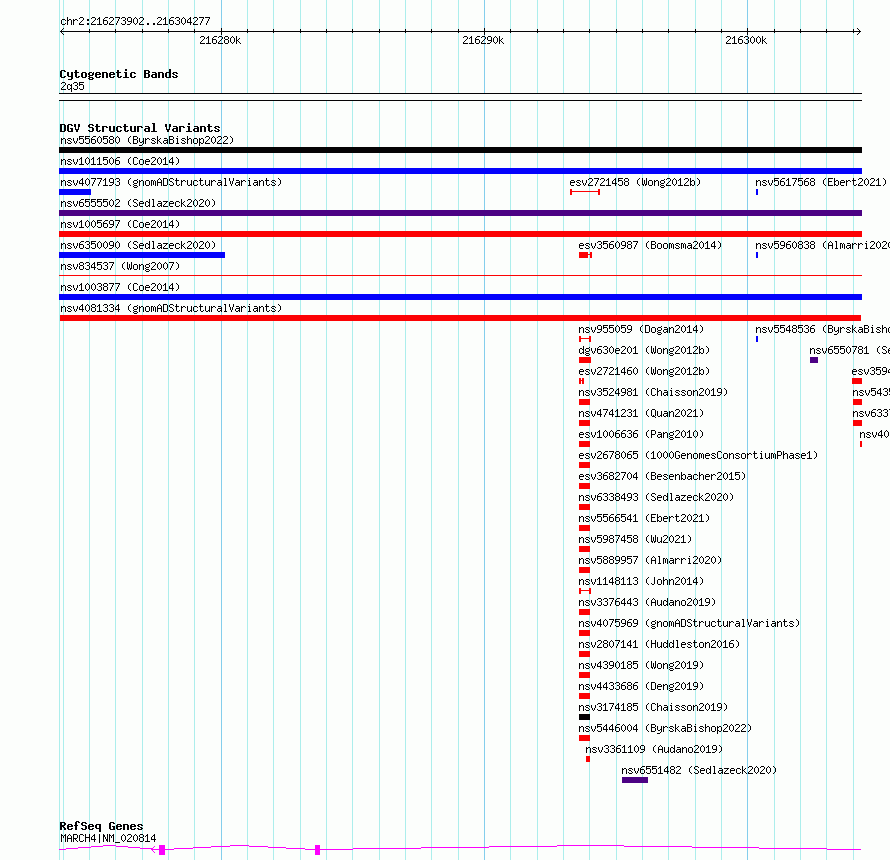Click nsv1148113 (John2014) label
The image size is (890, 860).
click(641, 581)
